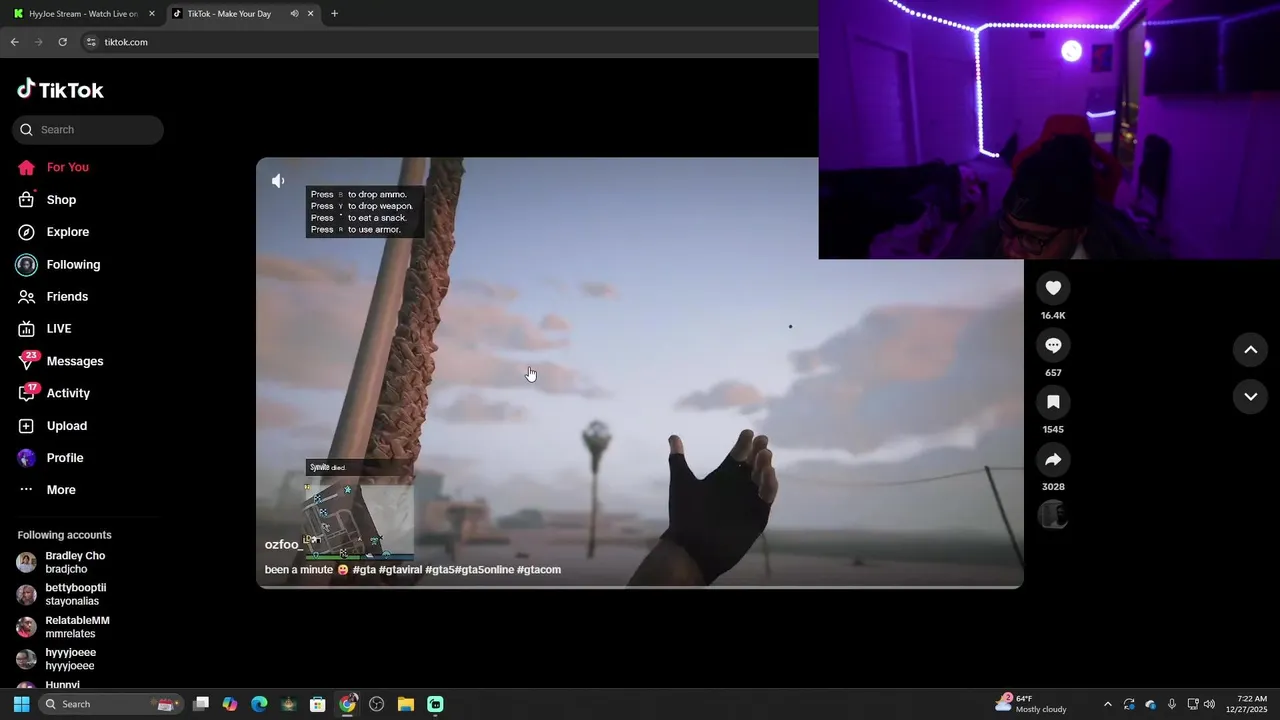Image resolution: width=1280 pixels, height=720 pixels.
Task: Open taskbar volume control
Action: pos(1209,704)
